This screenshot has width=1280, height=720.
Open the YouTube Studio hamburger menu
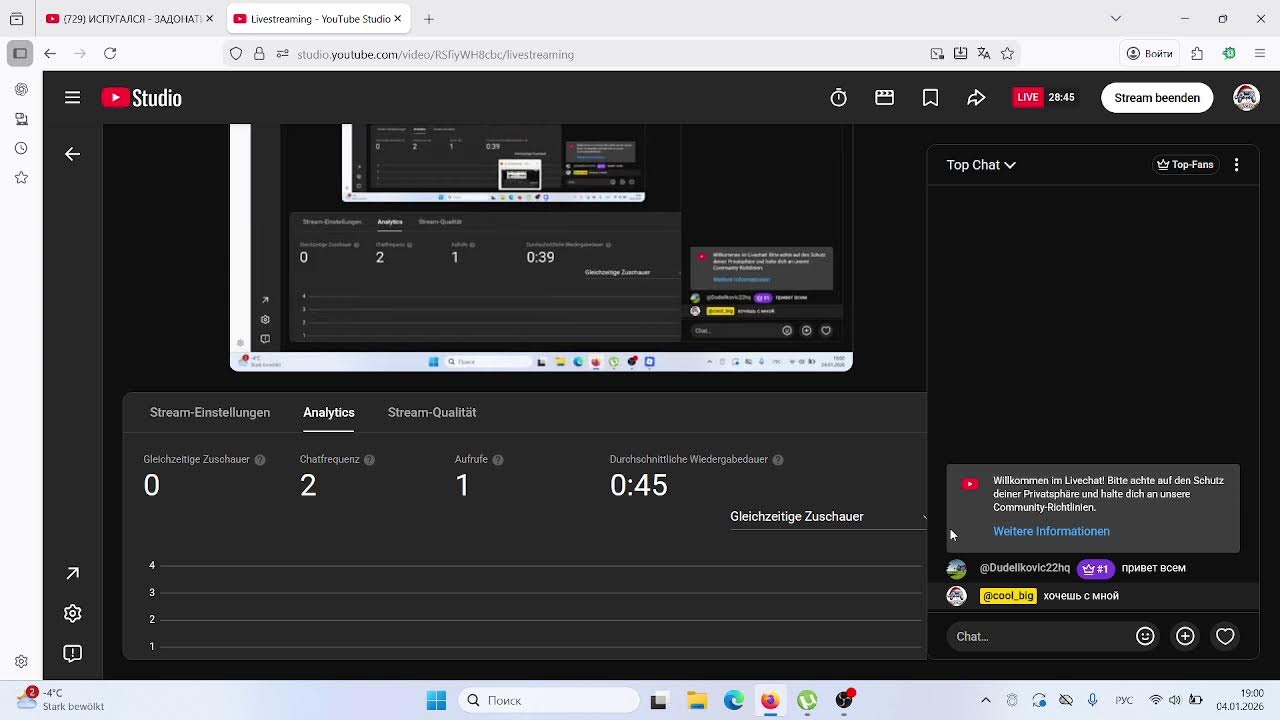coord(72,97)
